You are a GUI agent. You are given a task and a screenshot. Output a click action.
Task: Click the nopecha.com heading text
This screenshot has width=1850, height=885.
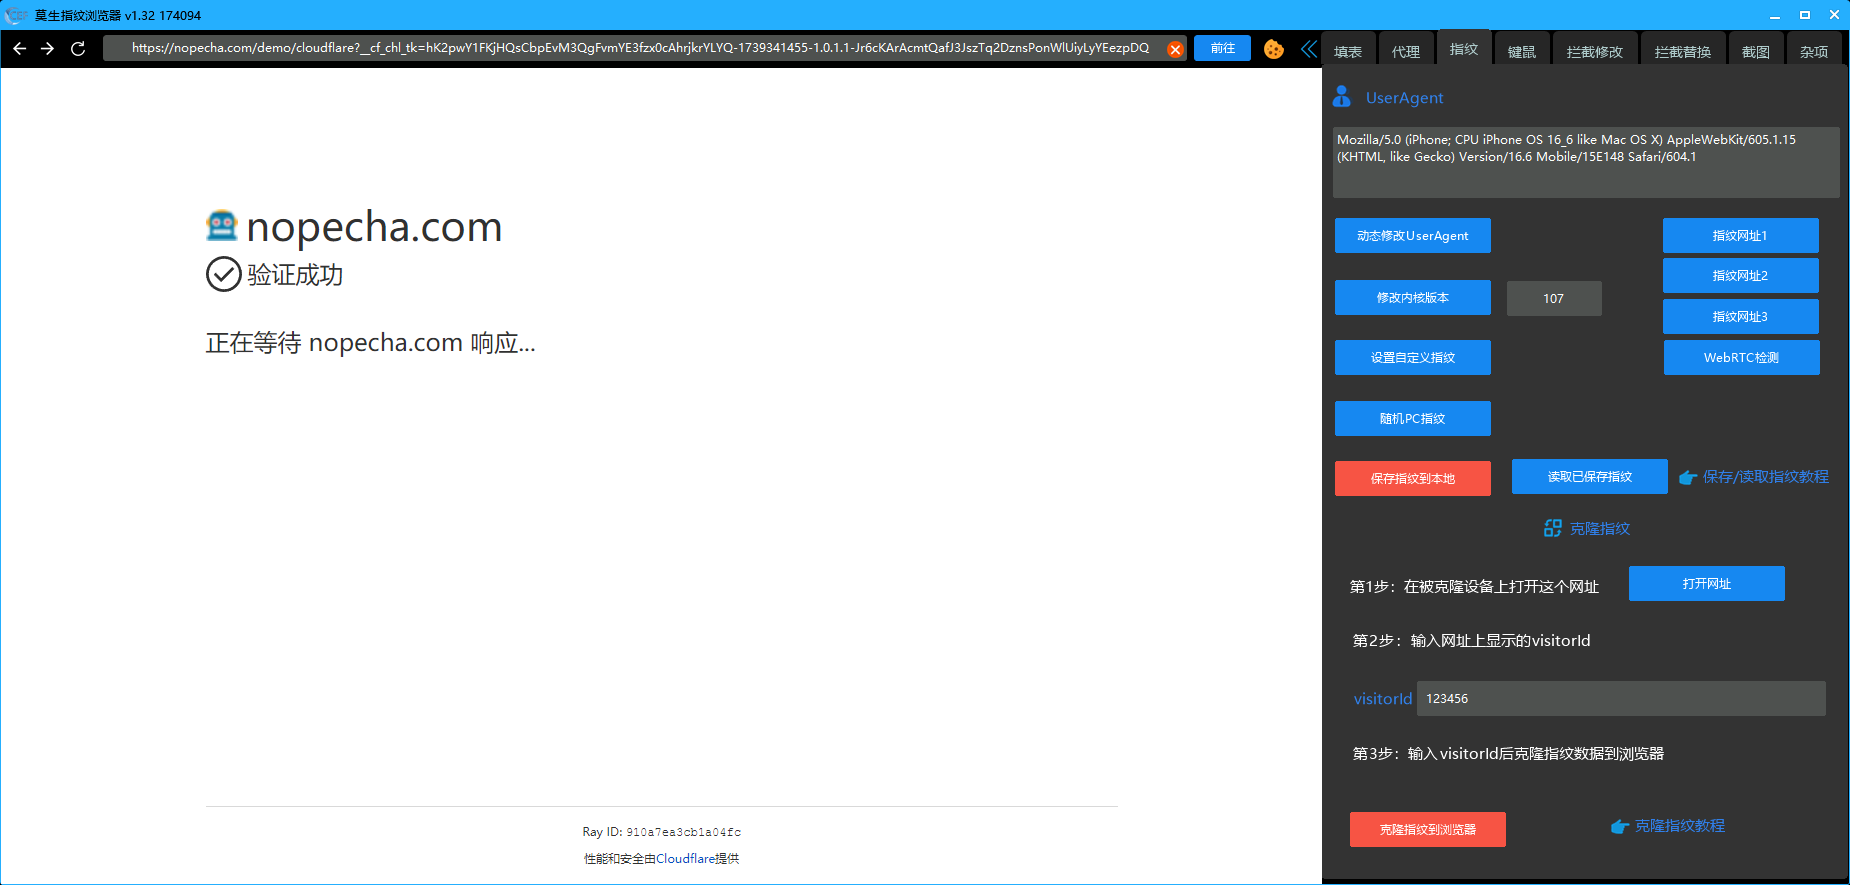374,227
